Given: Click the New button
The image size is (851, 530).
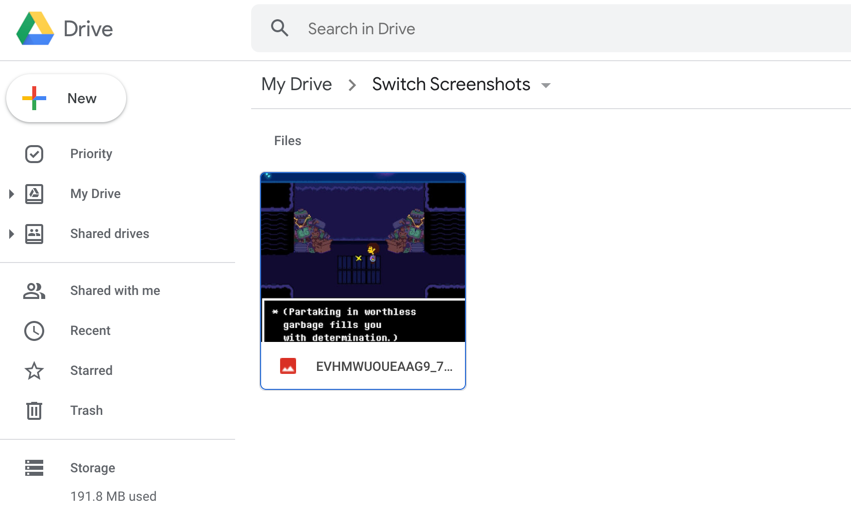Looking at the screenshot, I should tap(66, 98).
